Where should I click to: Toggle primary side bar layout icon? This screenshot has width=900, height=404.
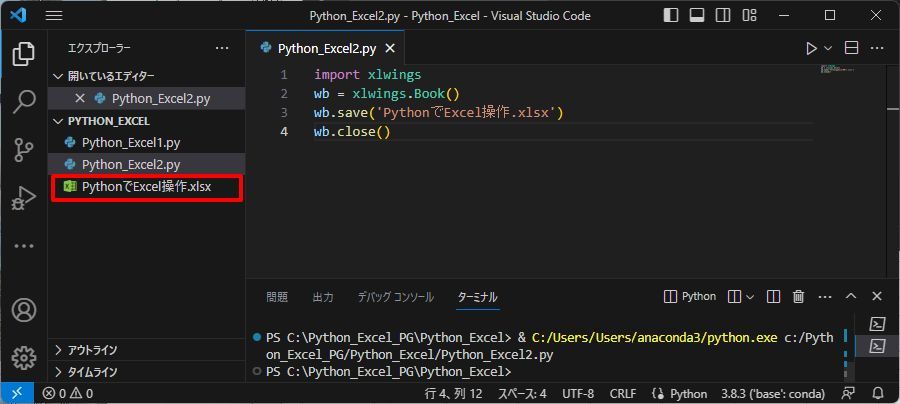[670, 15]
